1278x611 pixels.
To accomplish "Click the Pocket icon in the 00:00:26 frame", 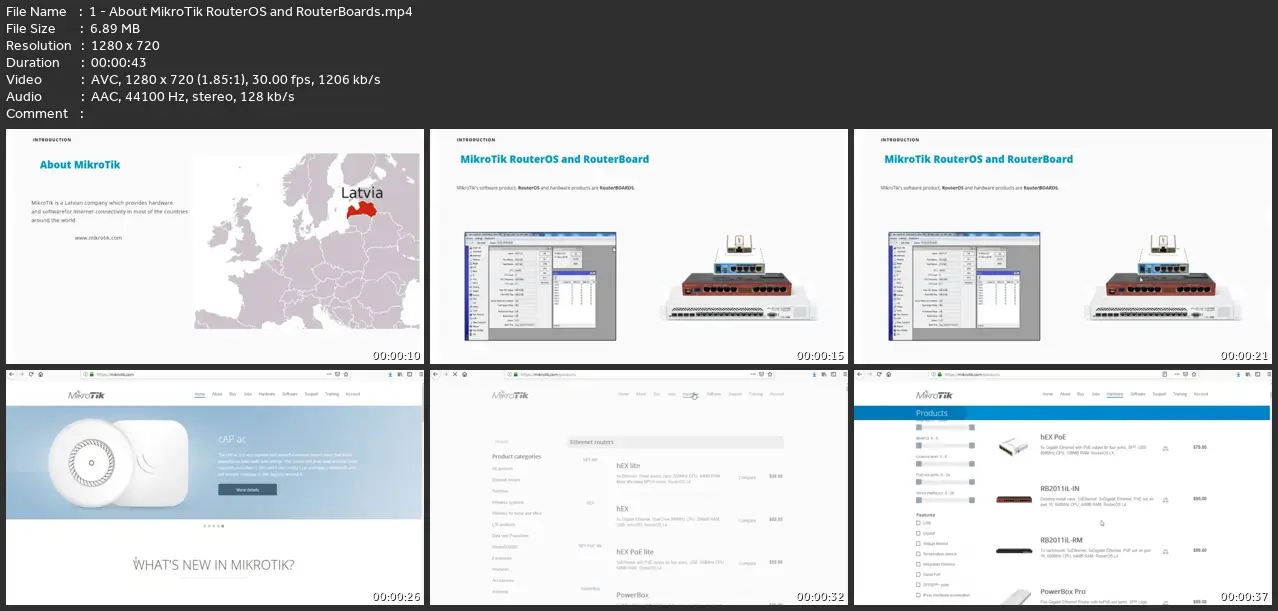I will (x=338, y=374).
